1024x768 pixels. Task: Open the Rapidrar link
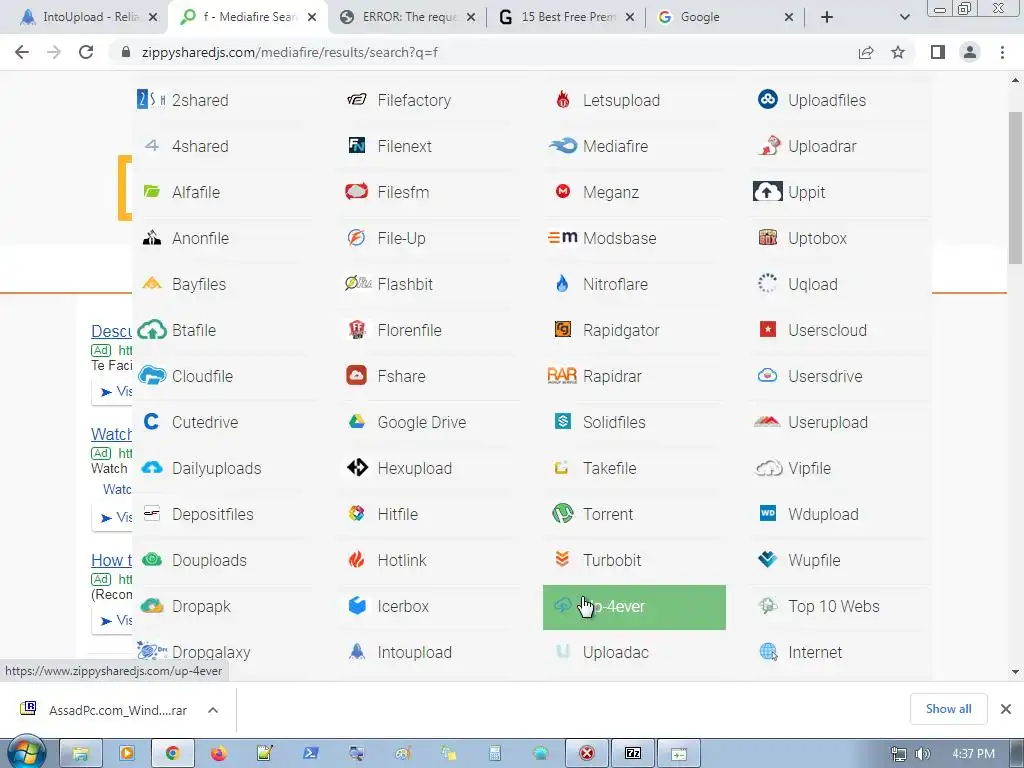point(612,376)
